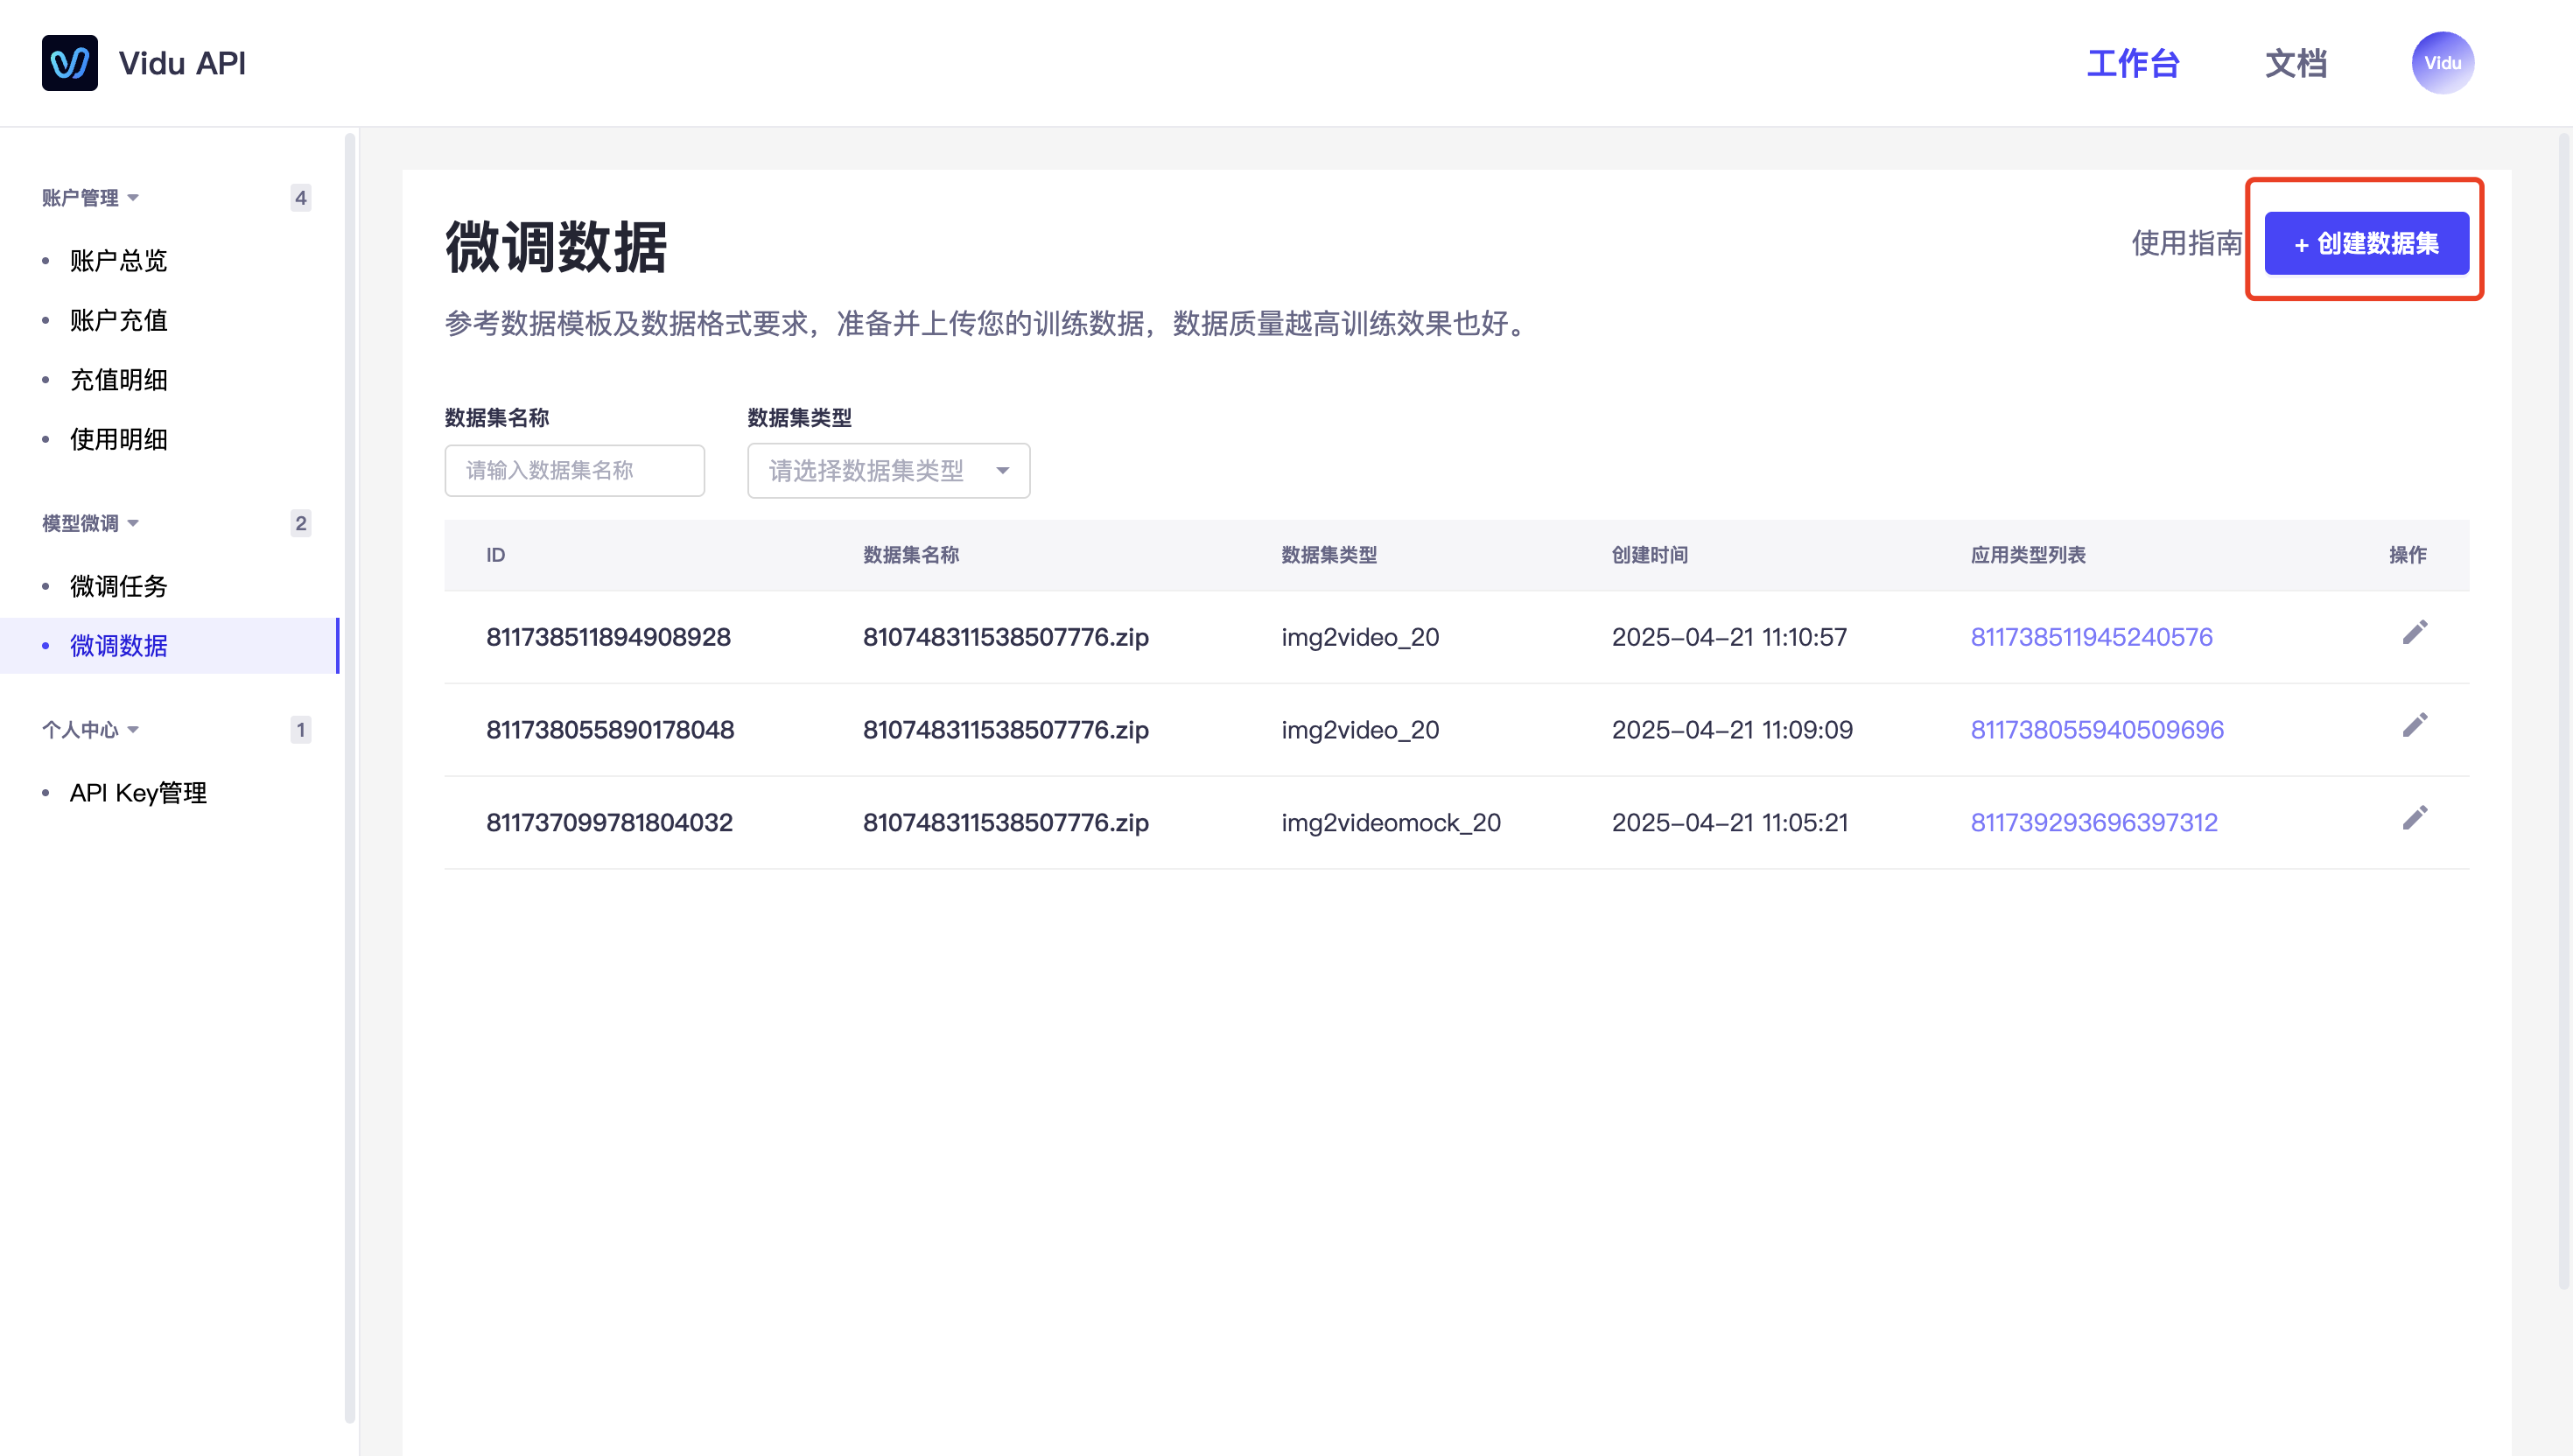
Task: Click the Vidu API logo icon
Action: (69, 63)
